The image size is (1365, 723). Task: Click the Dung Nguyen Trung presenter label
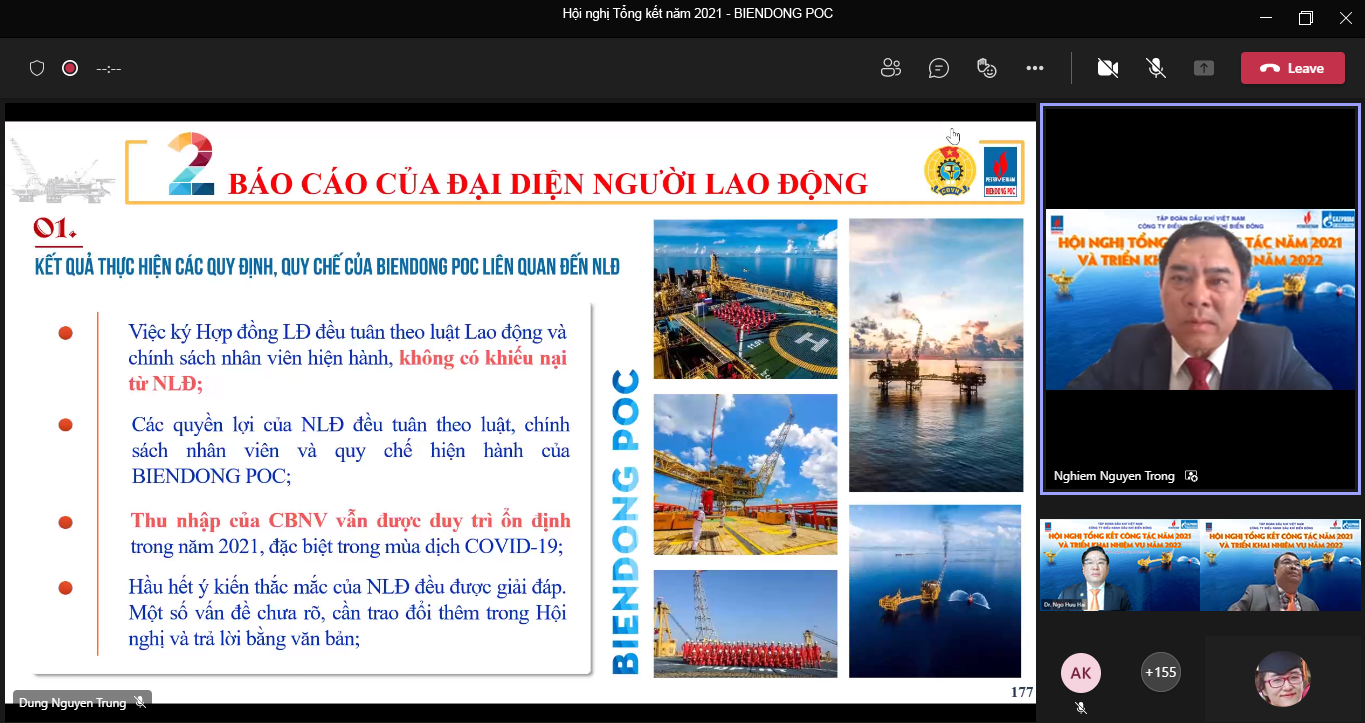[x=72, y=703]
